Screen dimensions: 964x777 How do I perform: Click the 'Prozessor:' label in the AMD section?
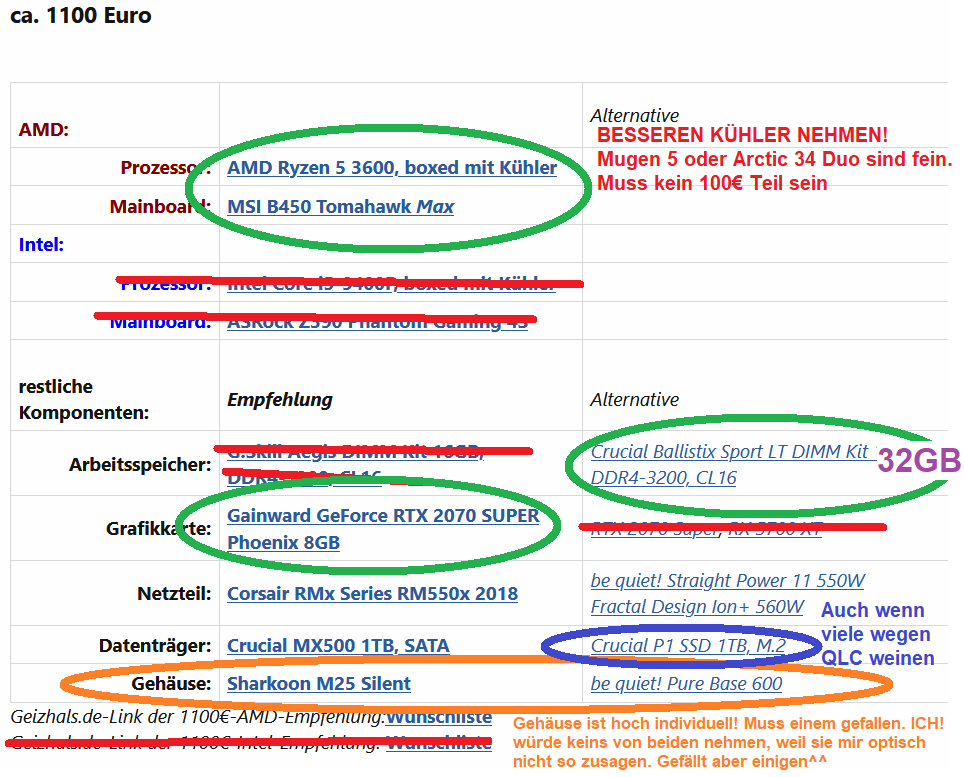pos(166,168)
